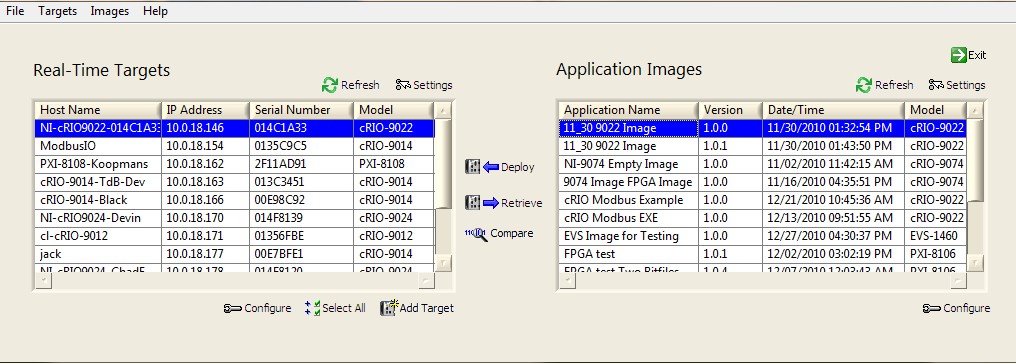Click the green Exit icon
The width and height of the screenshot is (1016, 364).
958,55
